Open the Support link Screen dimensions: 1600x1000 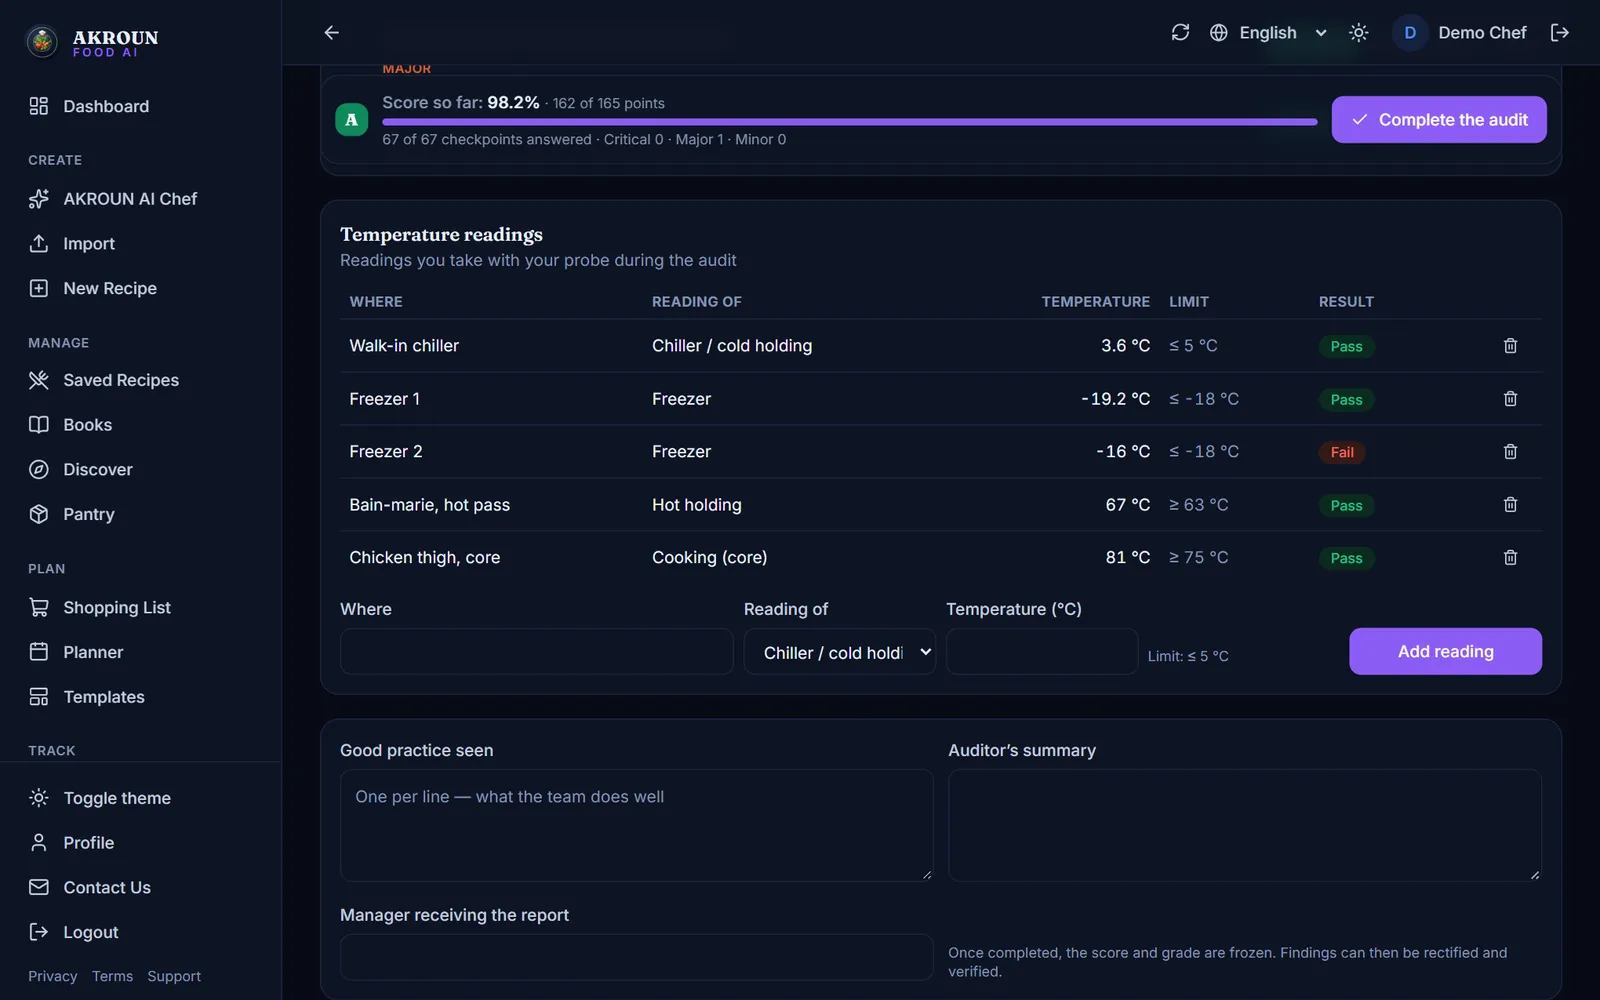174,976
